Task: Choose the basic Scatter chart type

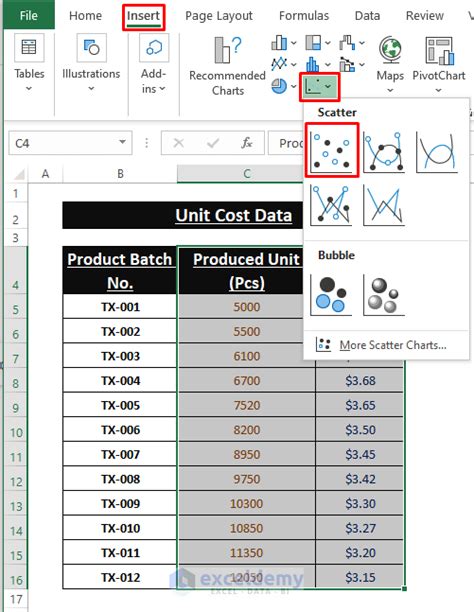Action: 331,150
